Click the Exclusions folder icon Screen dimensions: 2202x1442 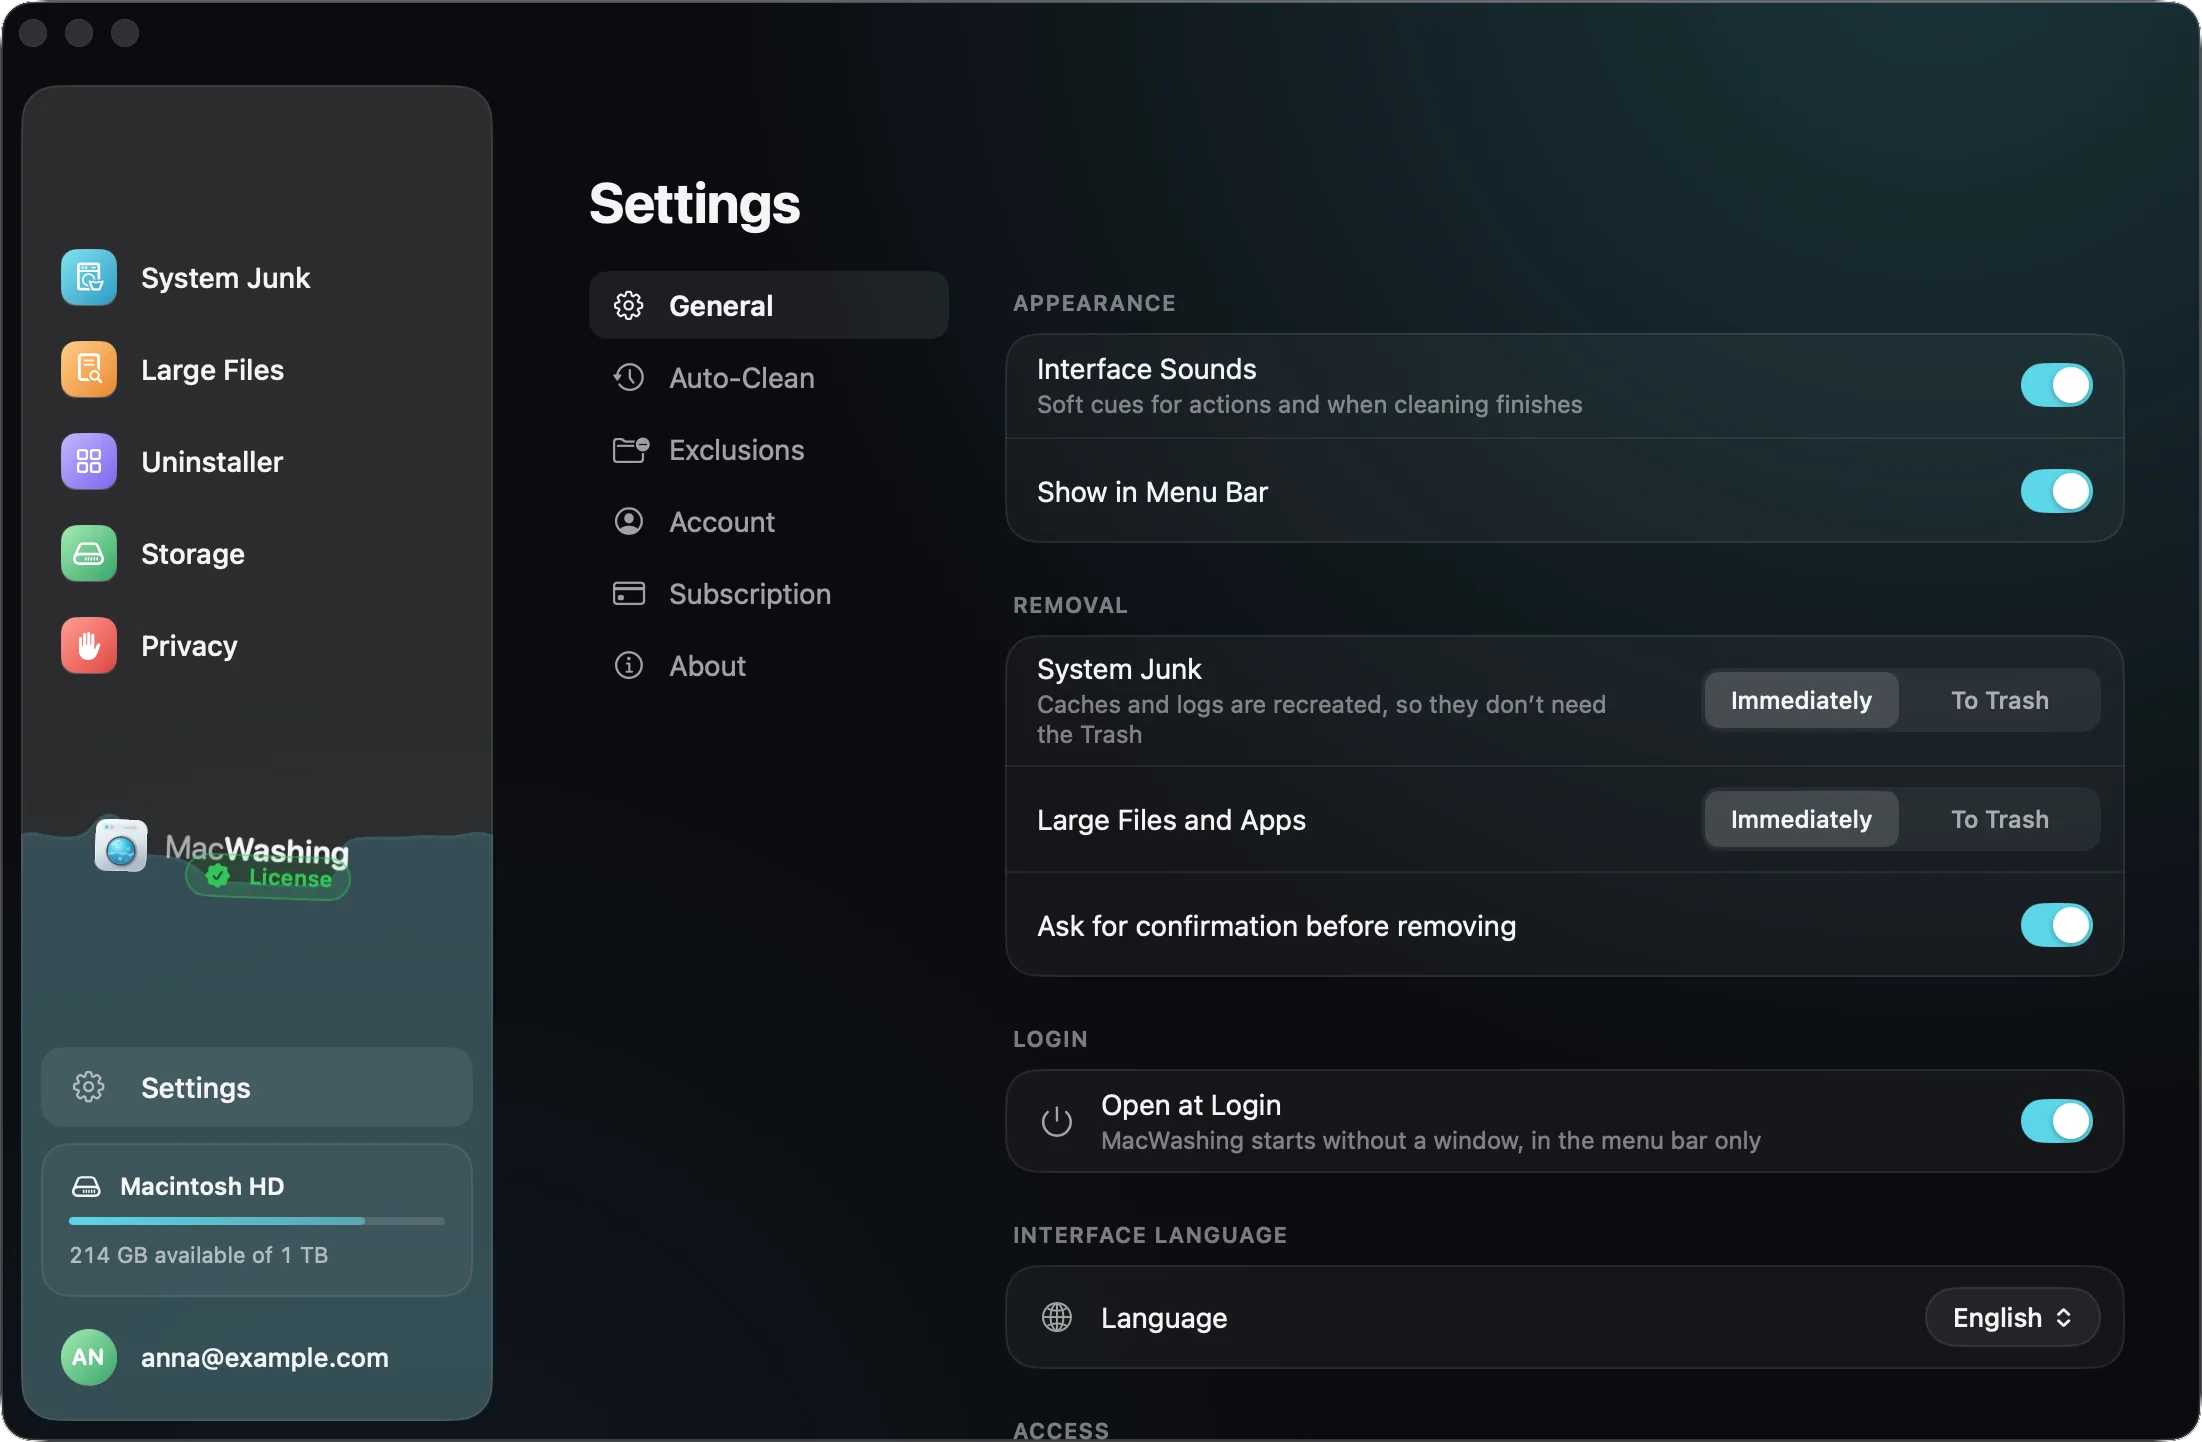[x=630, y=450]
